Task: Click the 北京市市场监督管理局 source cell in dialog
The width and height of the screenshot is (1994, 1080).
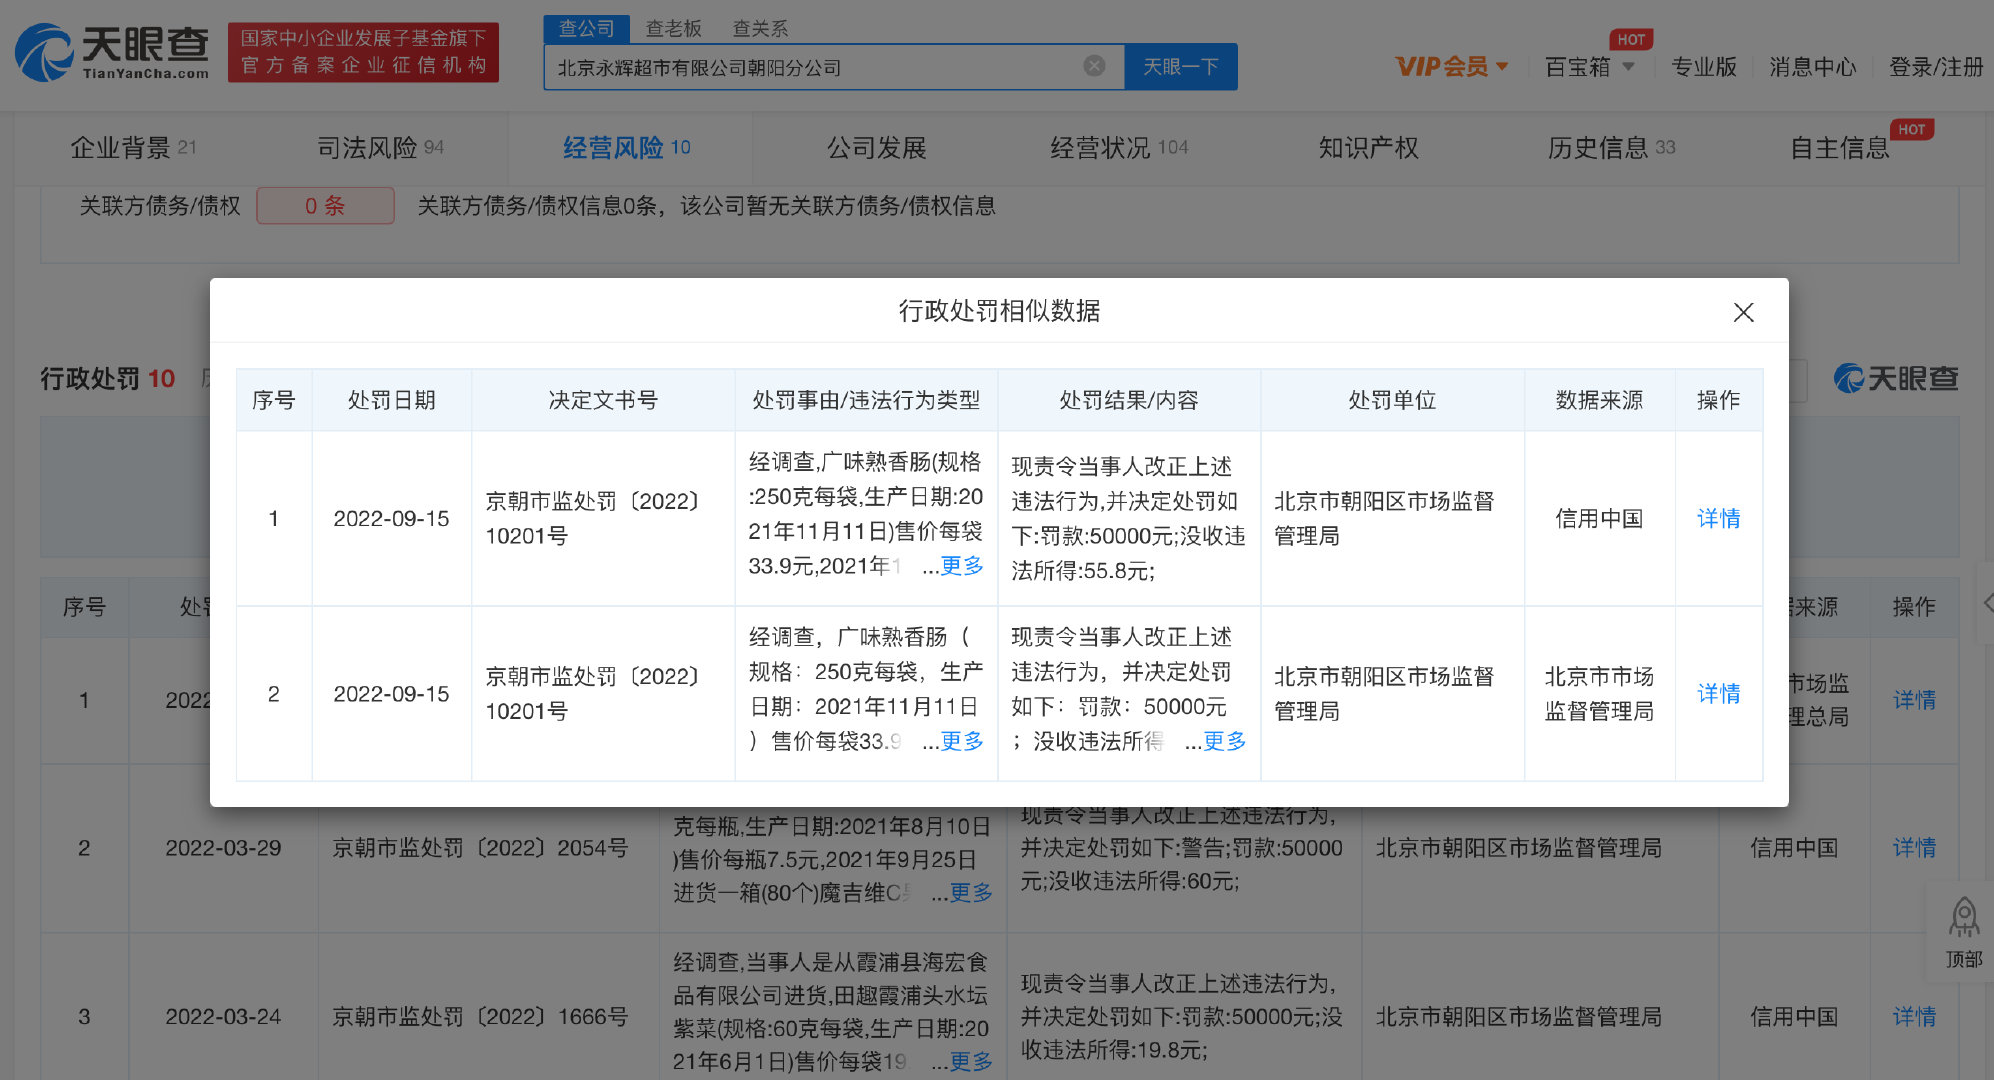Action: point(1599,694)
